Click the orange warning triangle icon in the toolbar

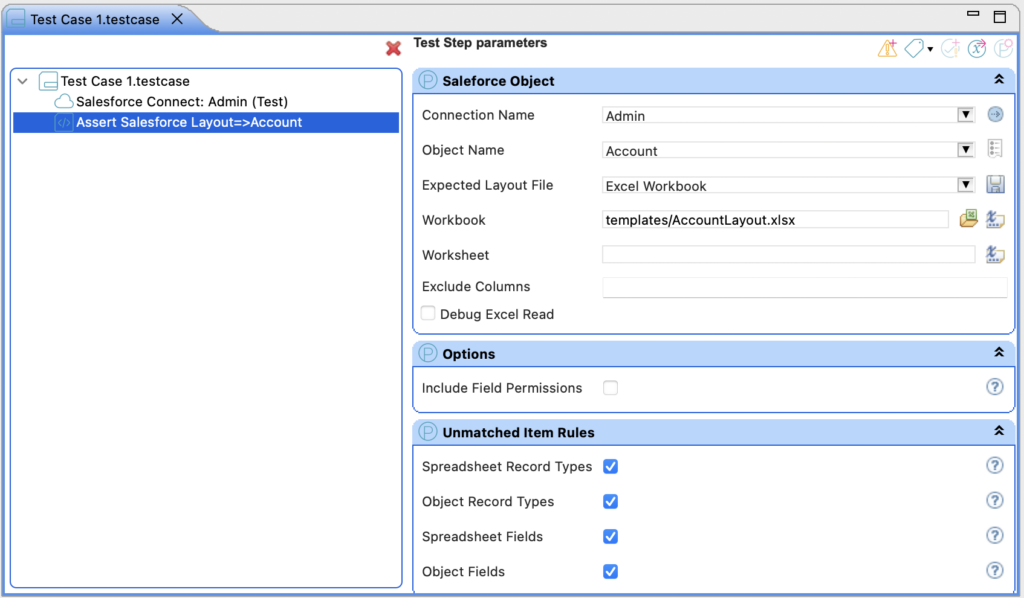(x=887, y=48)
